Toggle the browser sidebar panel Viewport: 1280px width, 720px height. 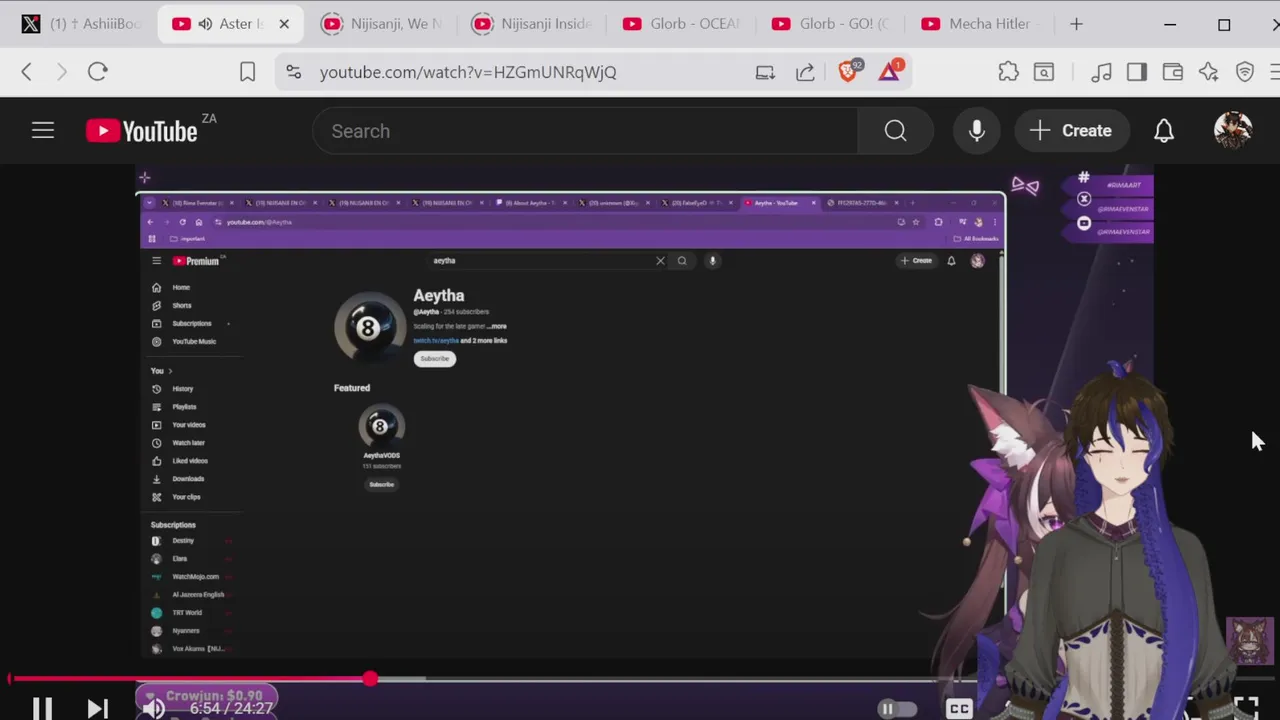click(1137, 72)
